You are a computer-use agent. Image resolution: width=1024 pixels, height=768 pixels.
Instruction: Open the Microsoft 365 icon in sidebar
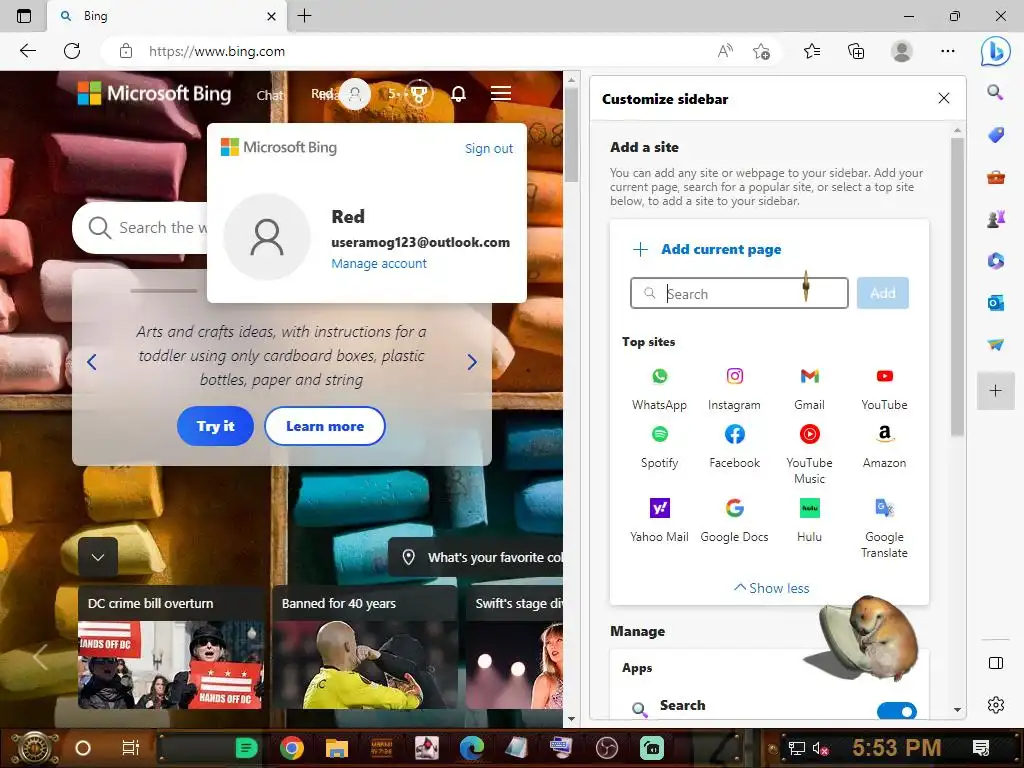(995, 261)
